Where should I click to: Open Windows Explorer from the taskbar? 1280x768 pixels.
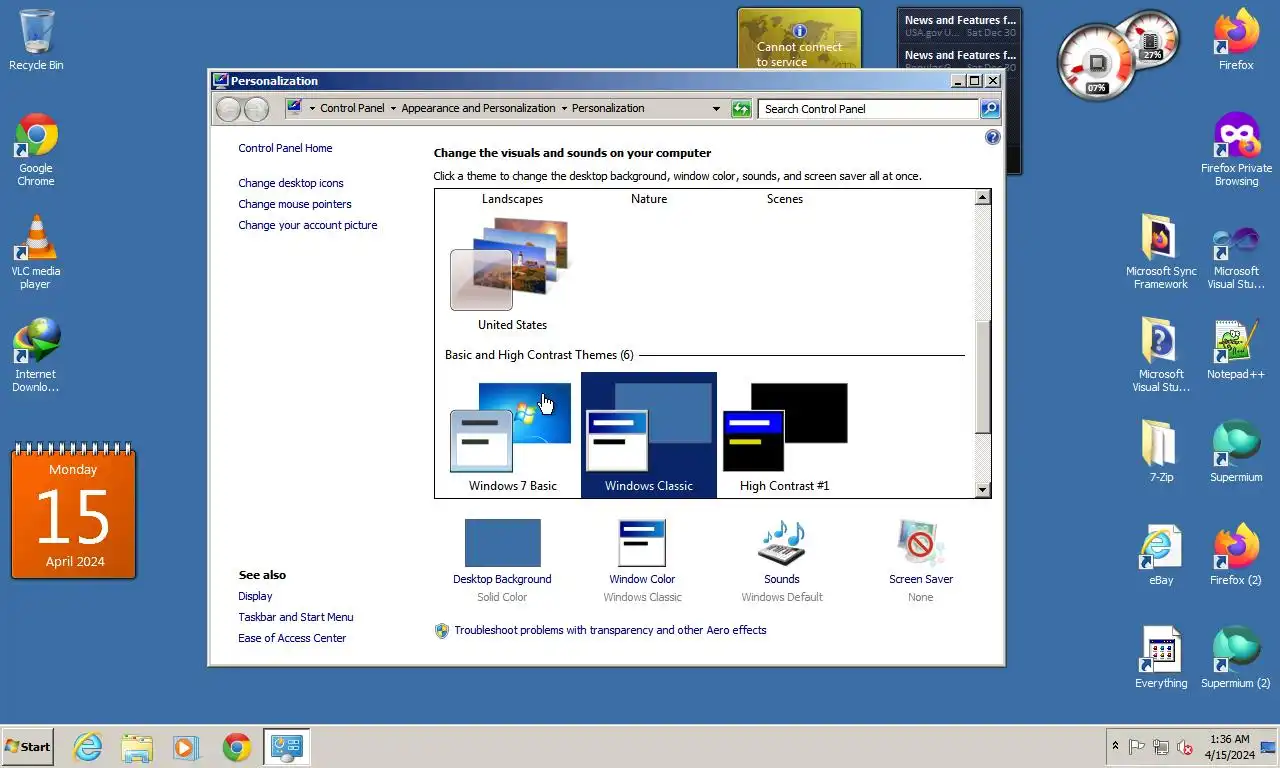[x=137, y=747]
